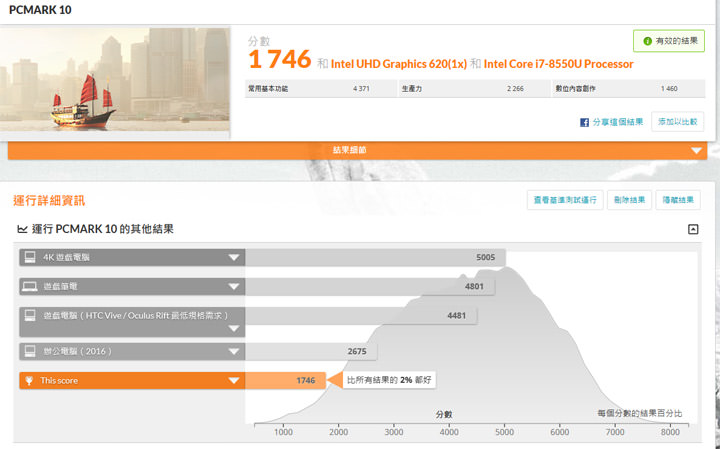Click the 添加以比較 button

click(x=678, y=121)
